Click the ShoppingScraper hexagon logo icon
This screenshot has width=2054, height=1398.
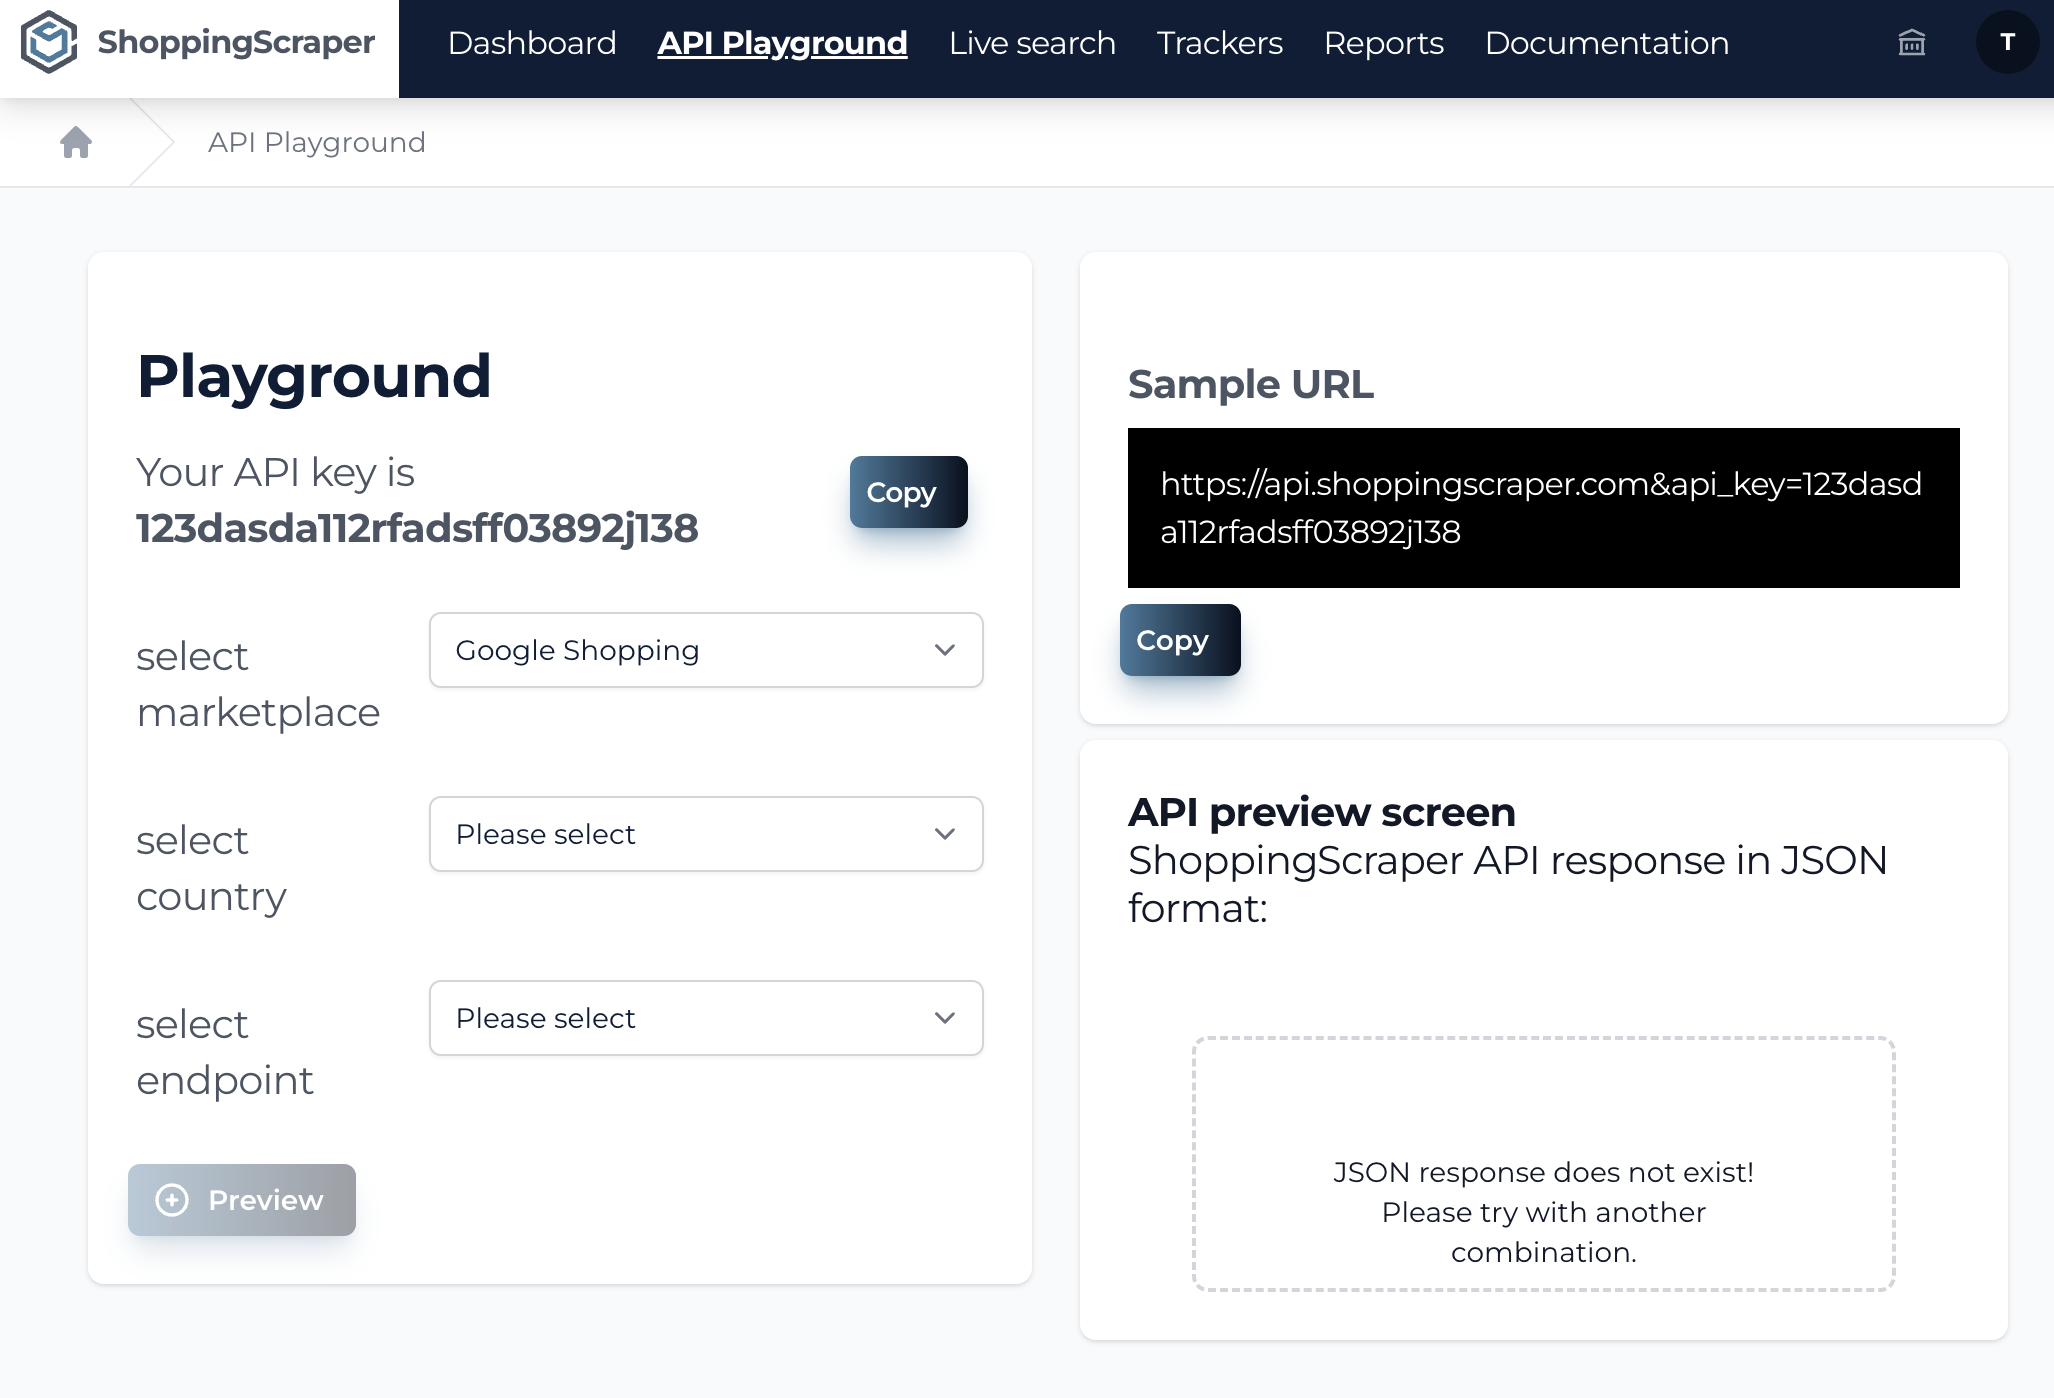click(49, 42)
